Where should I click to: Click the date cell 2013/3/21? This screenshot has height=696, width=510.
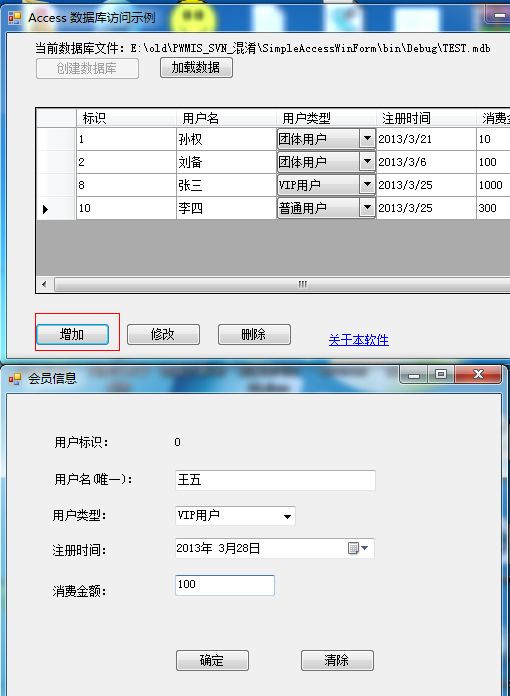[x=426, y=139]
